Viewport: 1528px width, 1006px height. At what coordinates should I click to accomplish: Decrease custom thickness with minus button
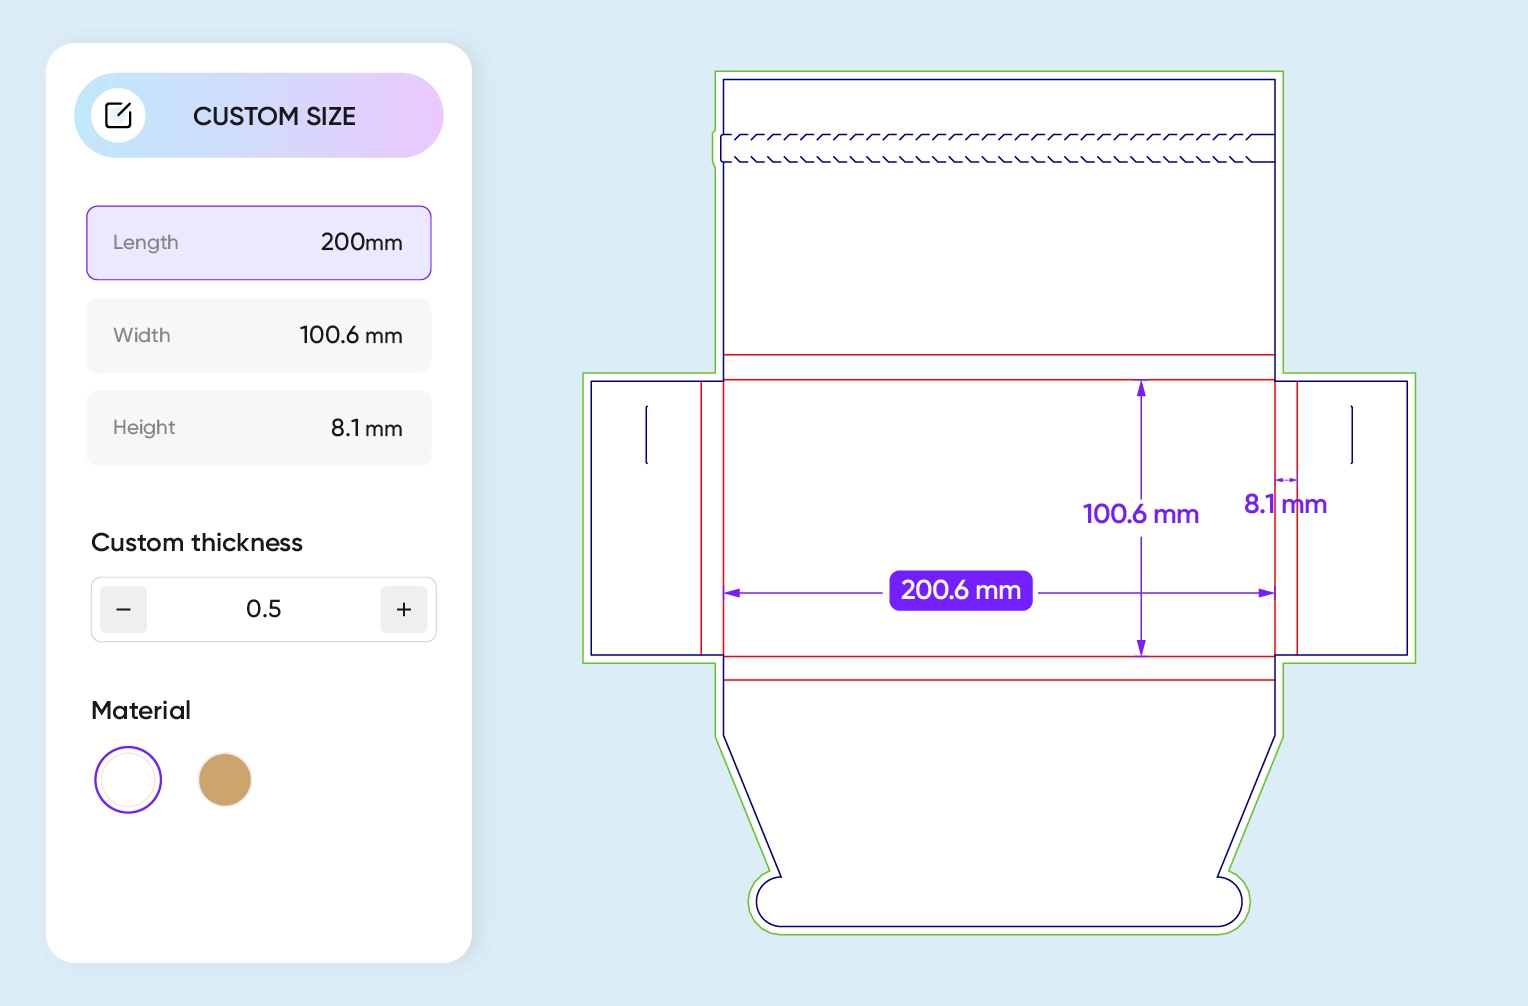pyautogui.click(x=124, y=610)
